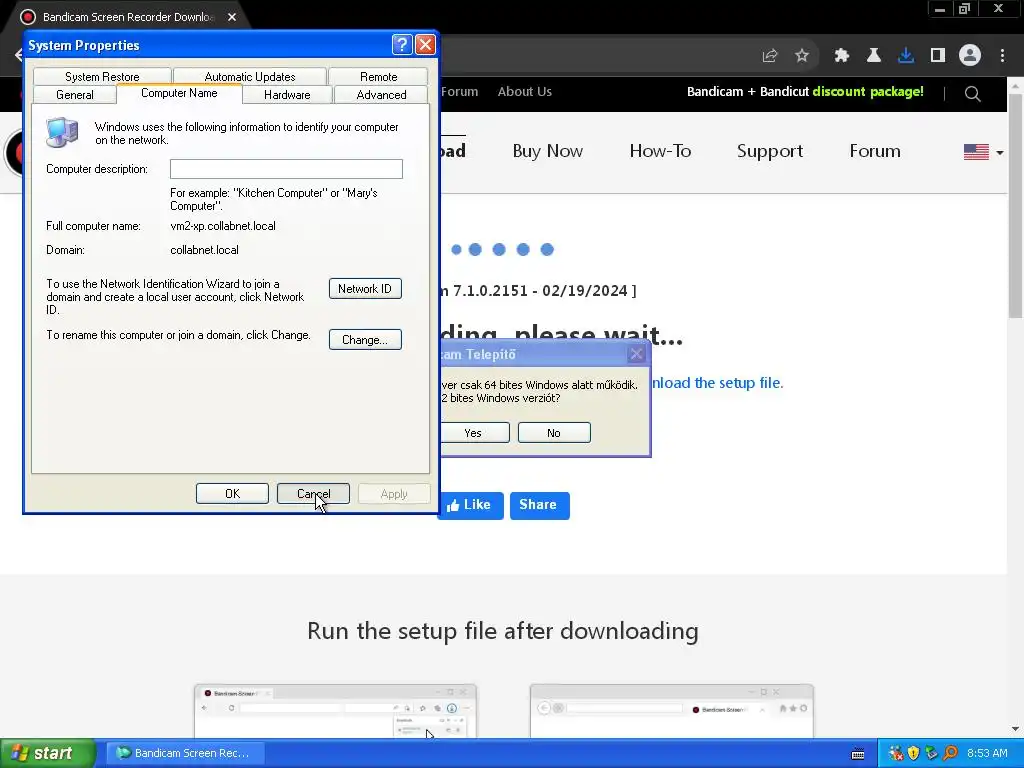
Task: Open the Chrome profile avatar icon
Action: pyautogui.click(x=970, y=56)
